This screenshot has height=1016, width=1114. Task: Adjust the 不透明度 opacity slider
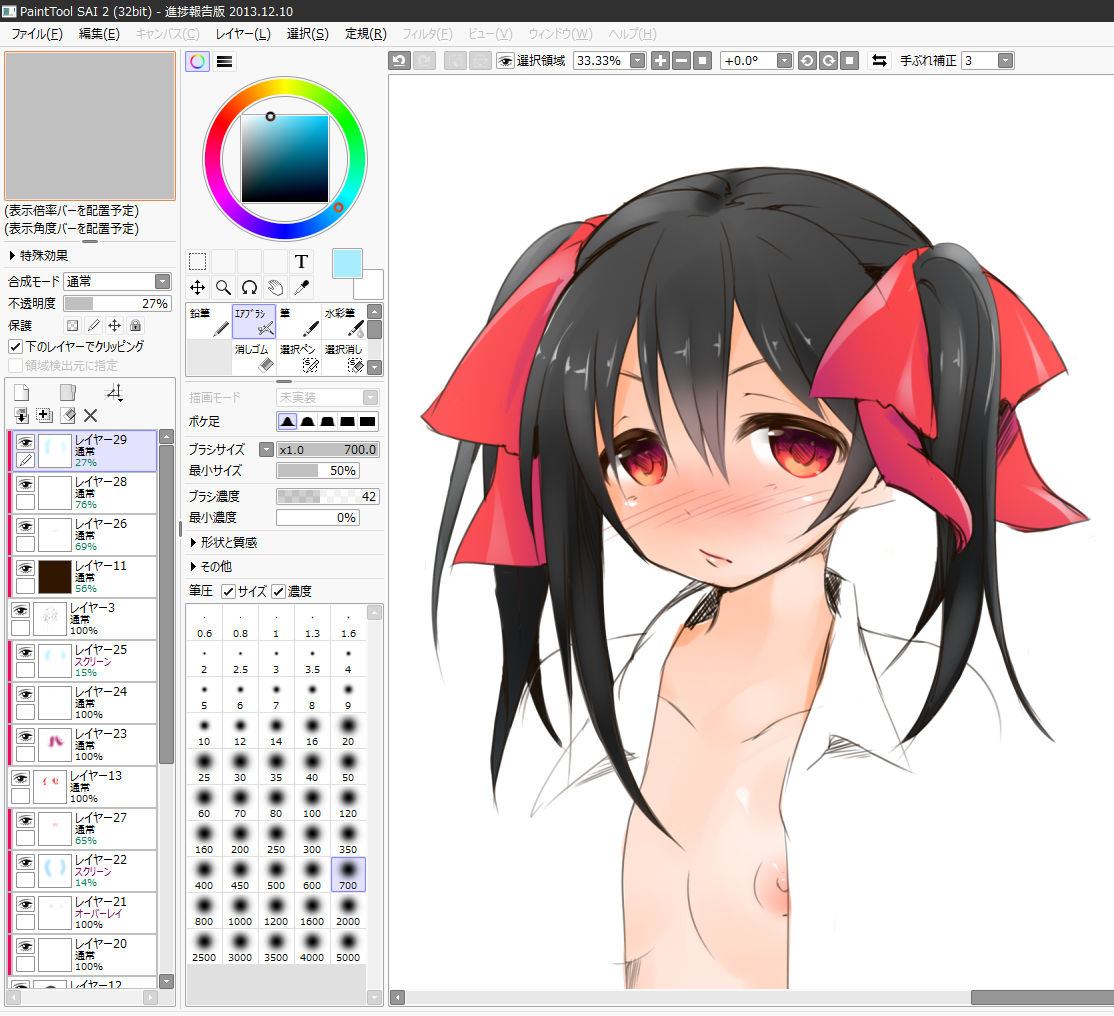(117, 303)
